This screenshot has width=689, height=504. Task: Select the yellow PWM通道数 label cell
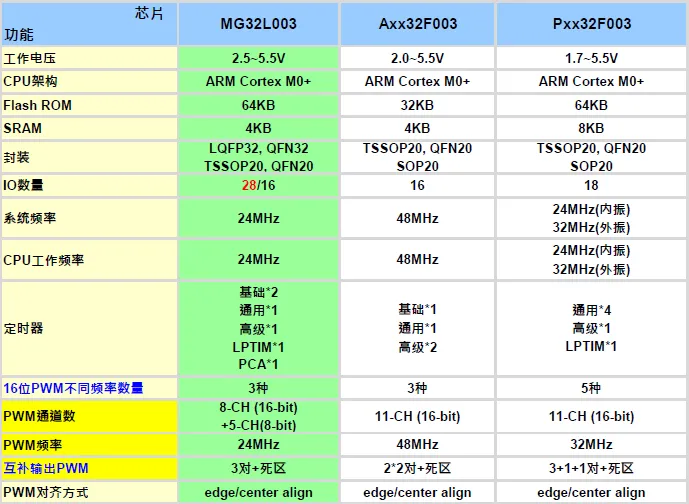click(x=39, y=416)
